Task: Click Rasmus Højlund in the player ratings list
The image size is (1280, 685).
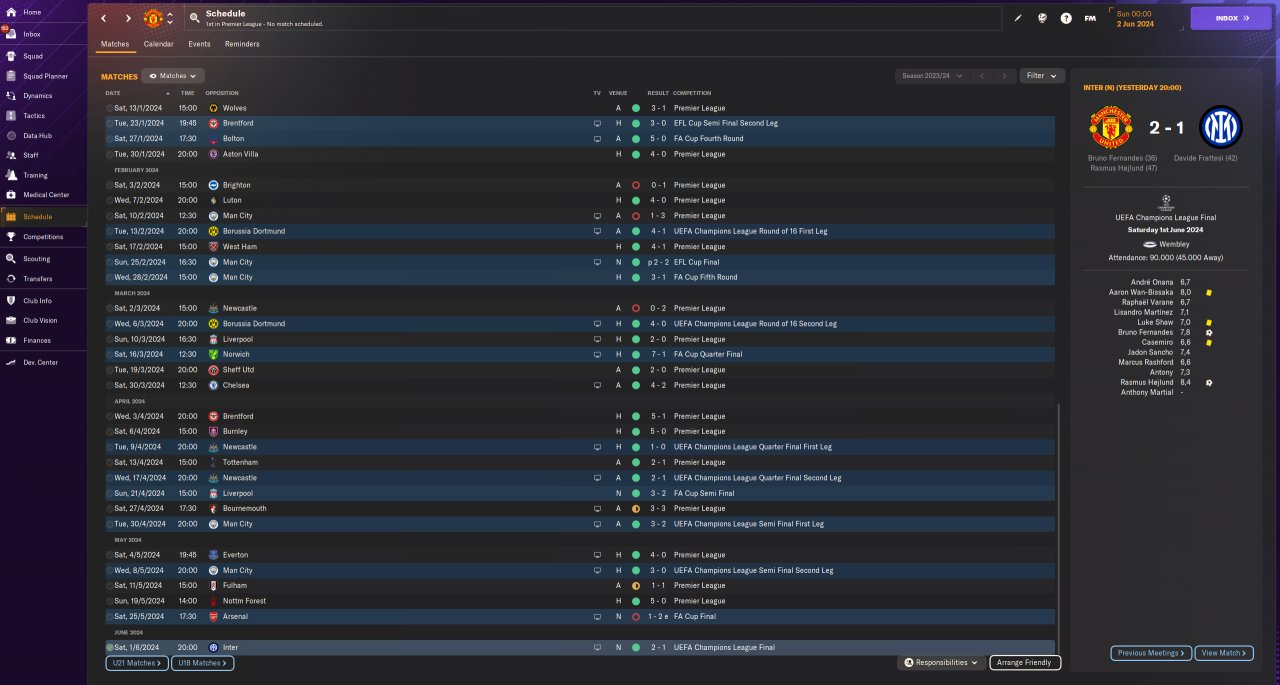Action: pyautogui.click(x=1147, y=382)
